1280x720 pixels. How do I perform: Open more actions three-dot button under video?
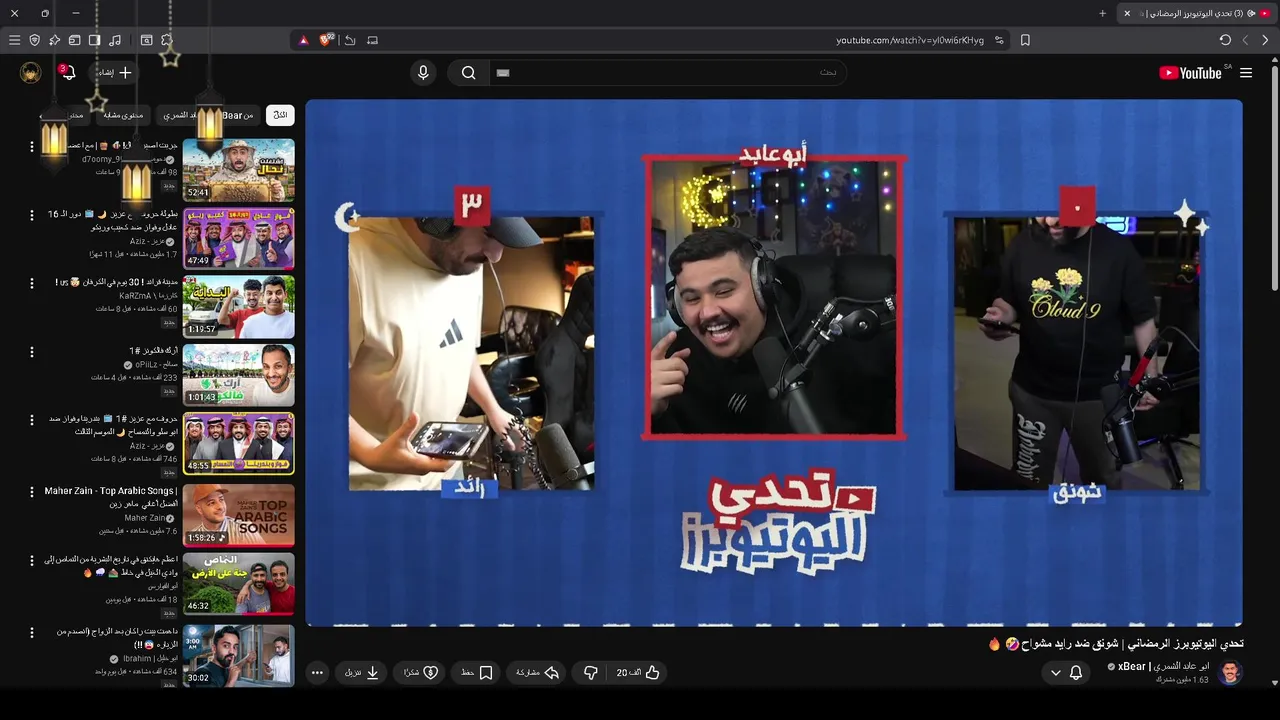click(317, 673)
